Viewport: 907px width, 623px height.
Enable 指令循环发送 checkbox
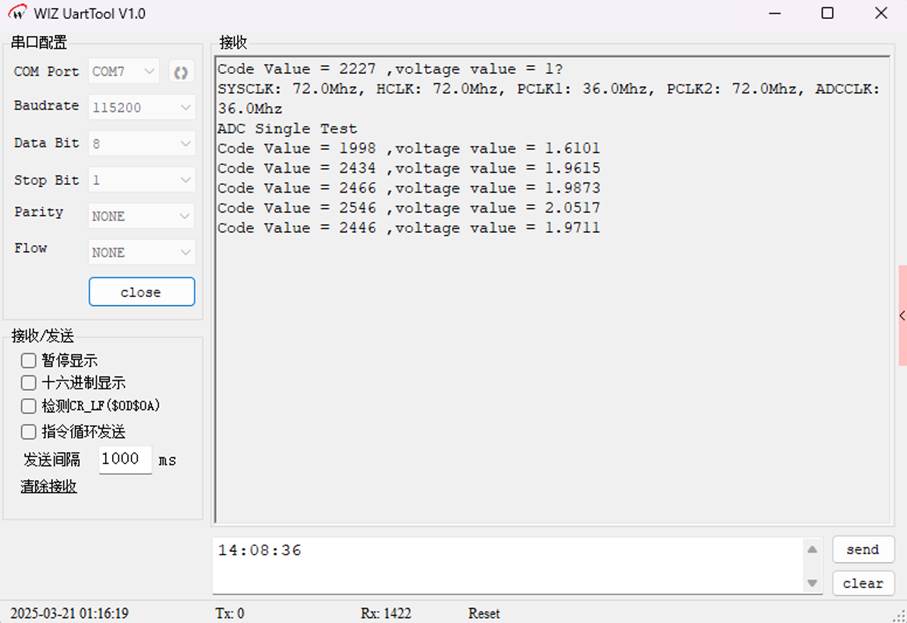(x=28, y=432)
